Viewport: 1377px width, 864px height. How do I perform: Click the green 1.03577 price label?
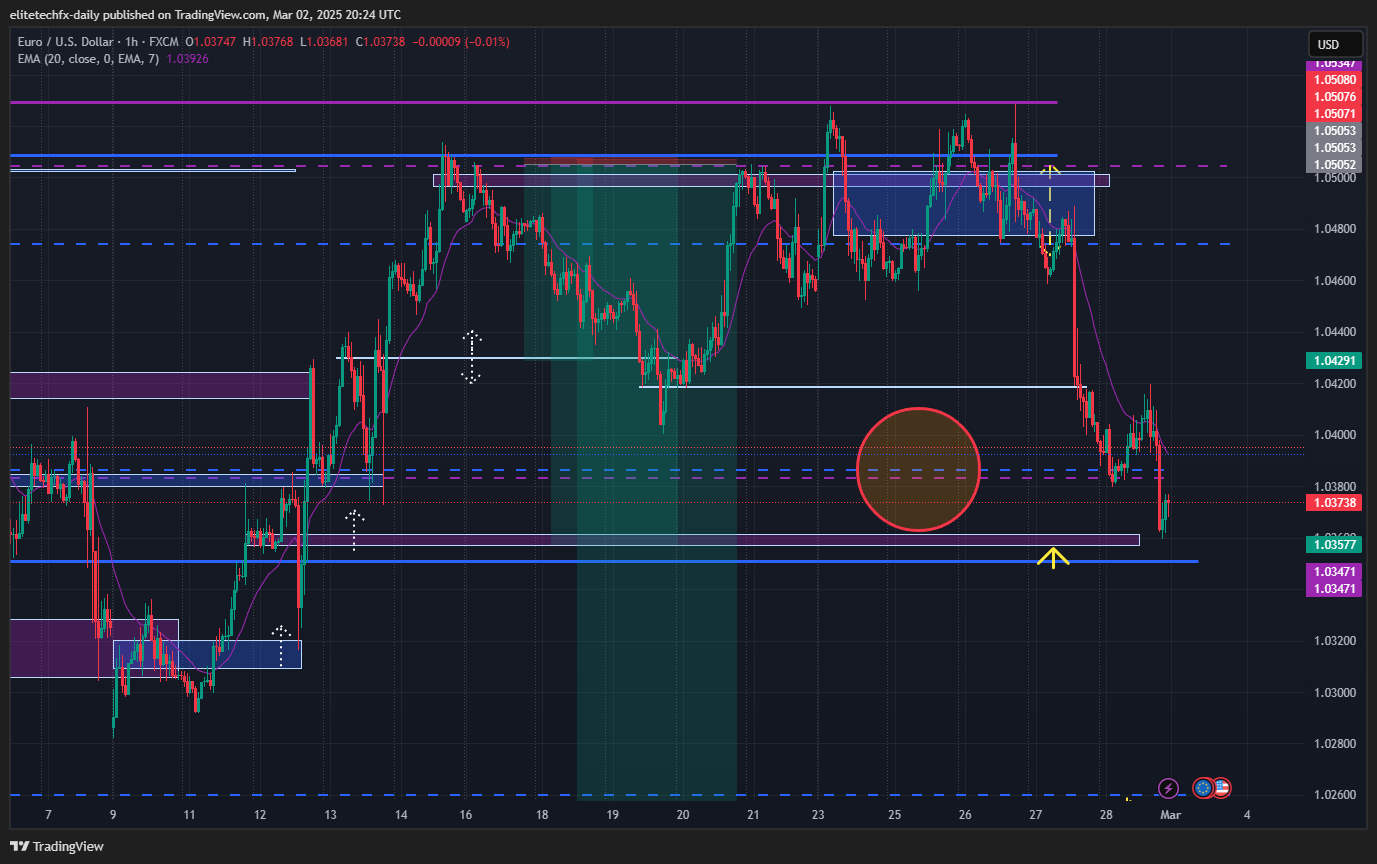1334,544
